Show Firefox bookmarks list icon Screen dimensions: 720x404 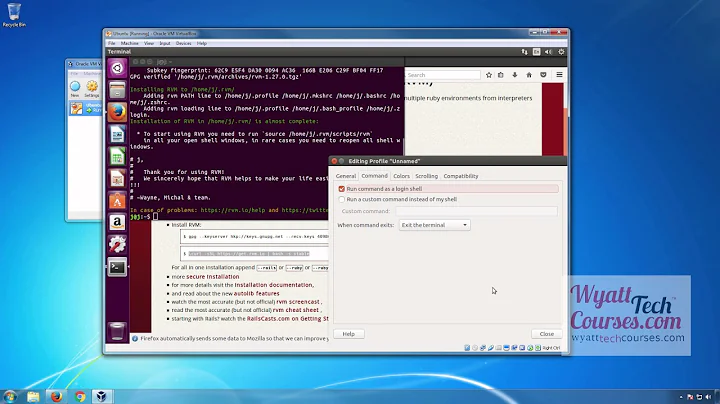501,75
